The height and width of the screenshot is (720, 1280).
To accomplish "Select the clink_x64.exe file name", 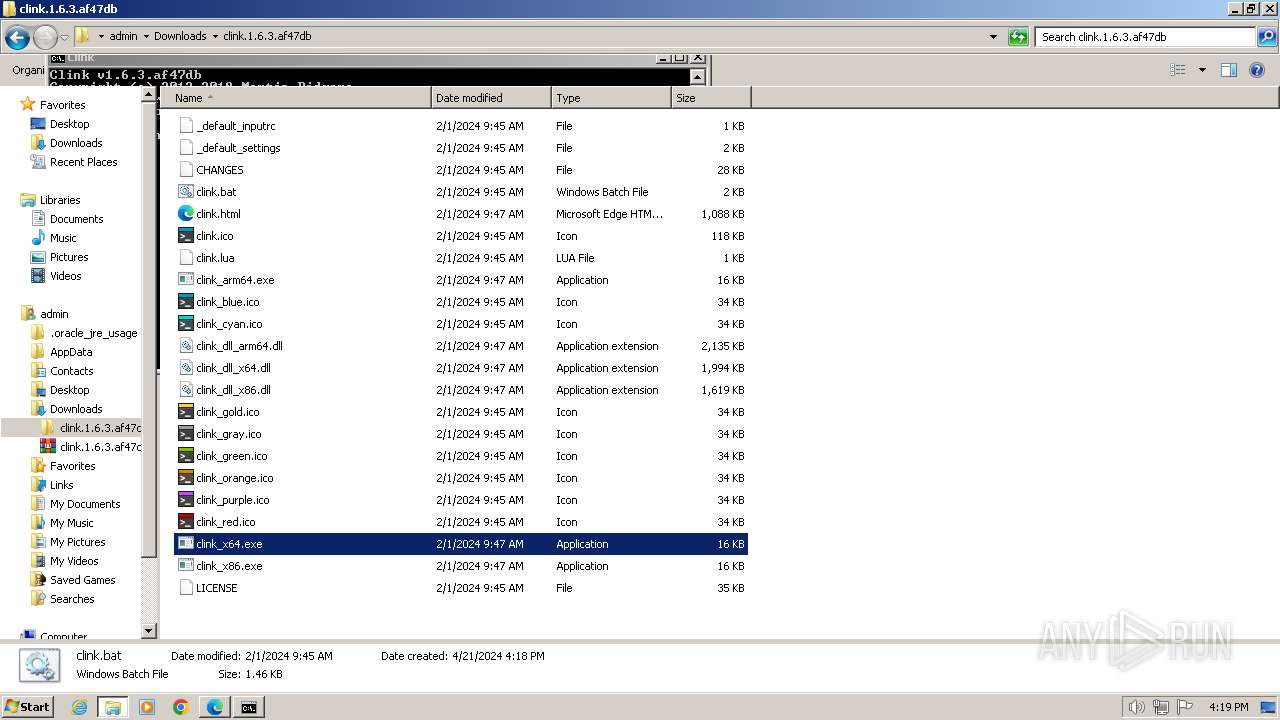I will click(229, 544).
